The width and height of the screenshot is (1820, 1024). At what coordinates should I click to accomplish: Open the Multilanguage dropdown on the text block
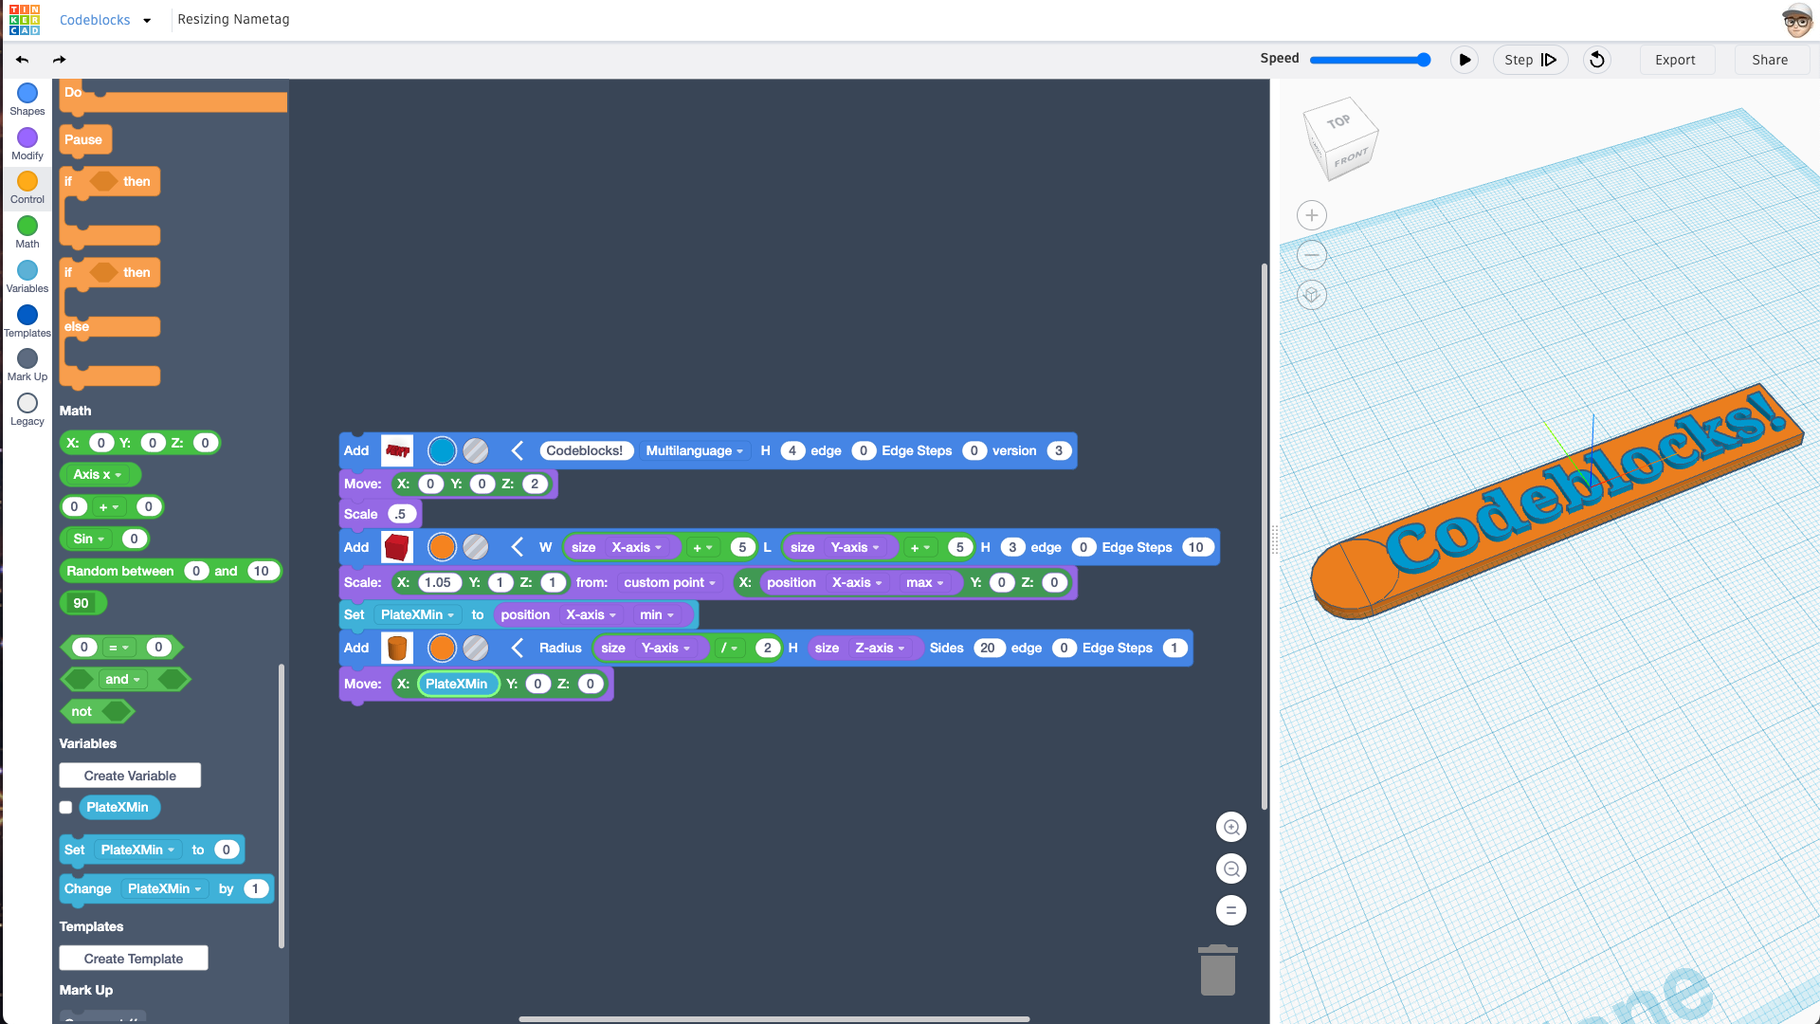[x=695, y=450]
